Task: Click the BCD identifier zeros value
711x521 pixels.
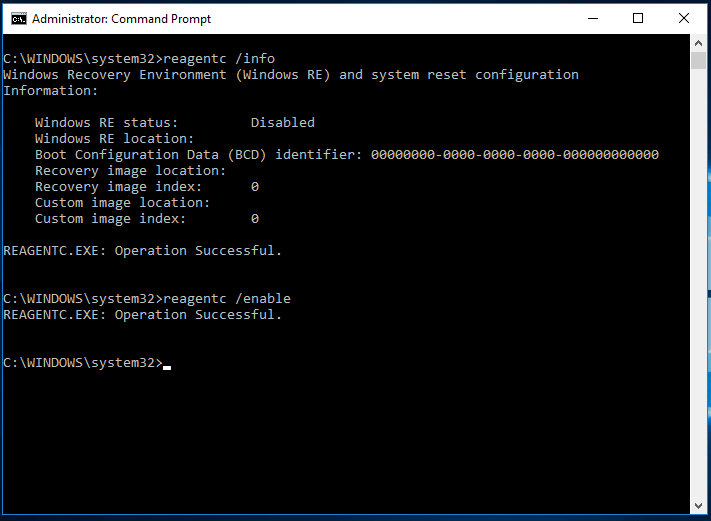Action: click(514, 155)
